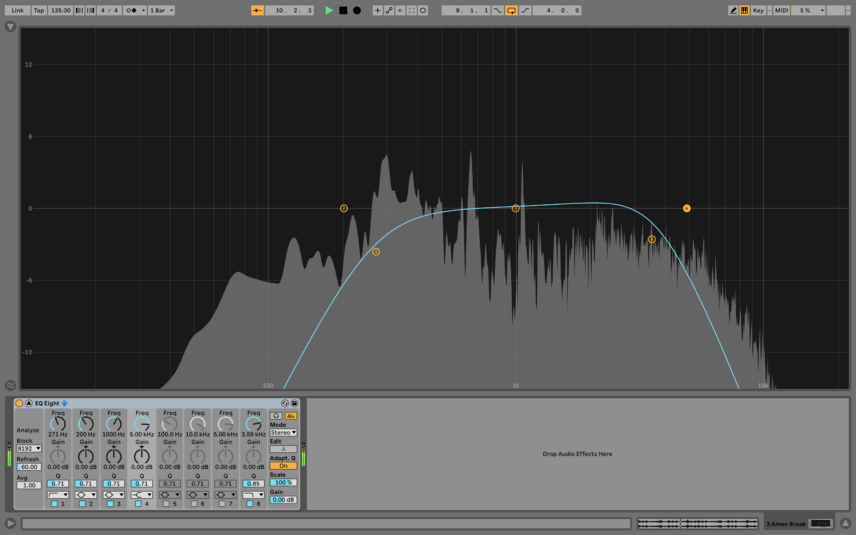The height and width of the screenshot is (535, 856).
Task: Click band 1 Freq knob at 271 Hz
Action: pyautogui.click(x=58, y=424)
